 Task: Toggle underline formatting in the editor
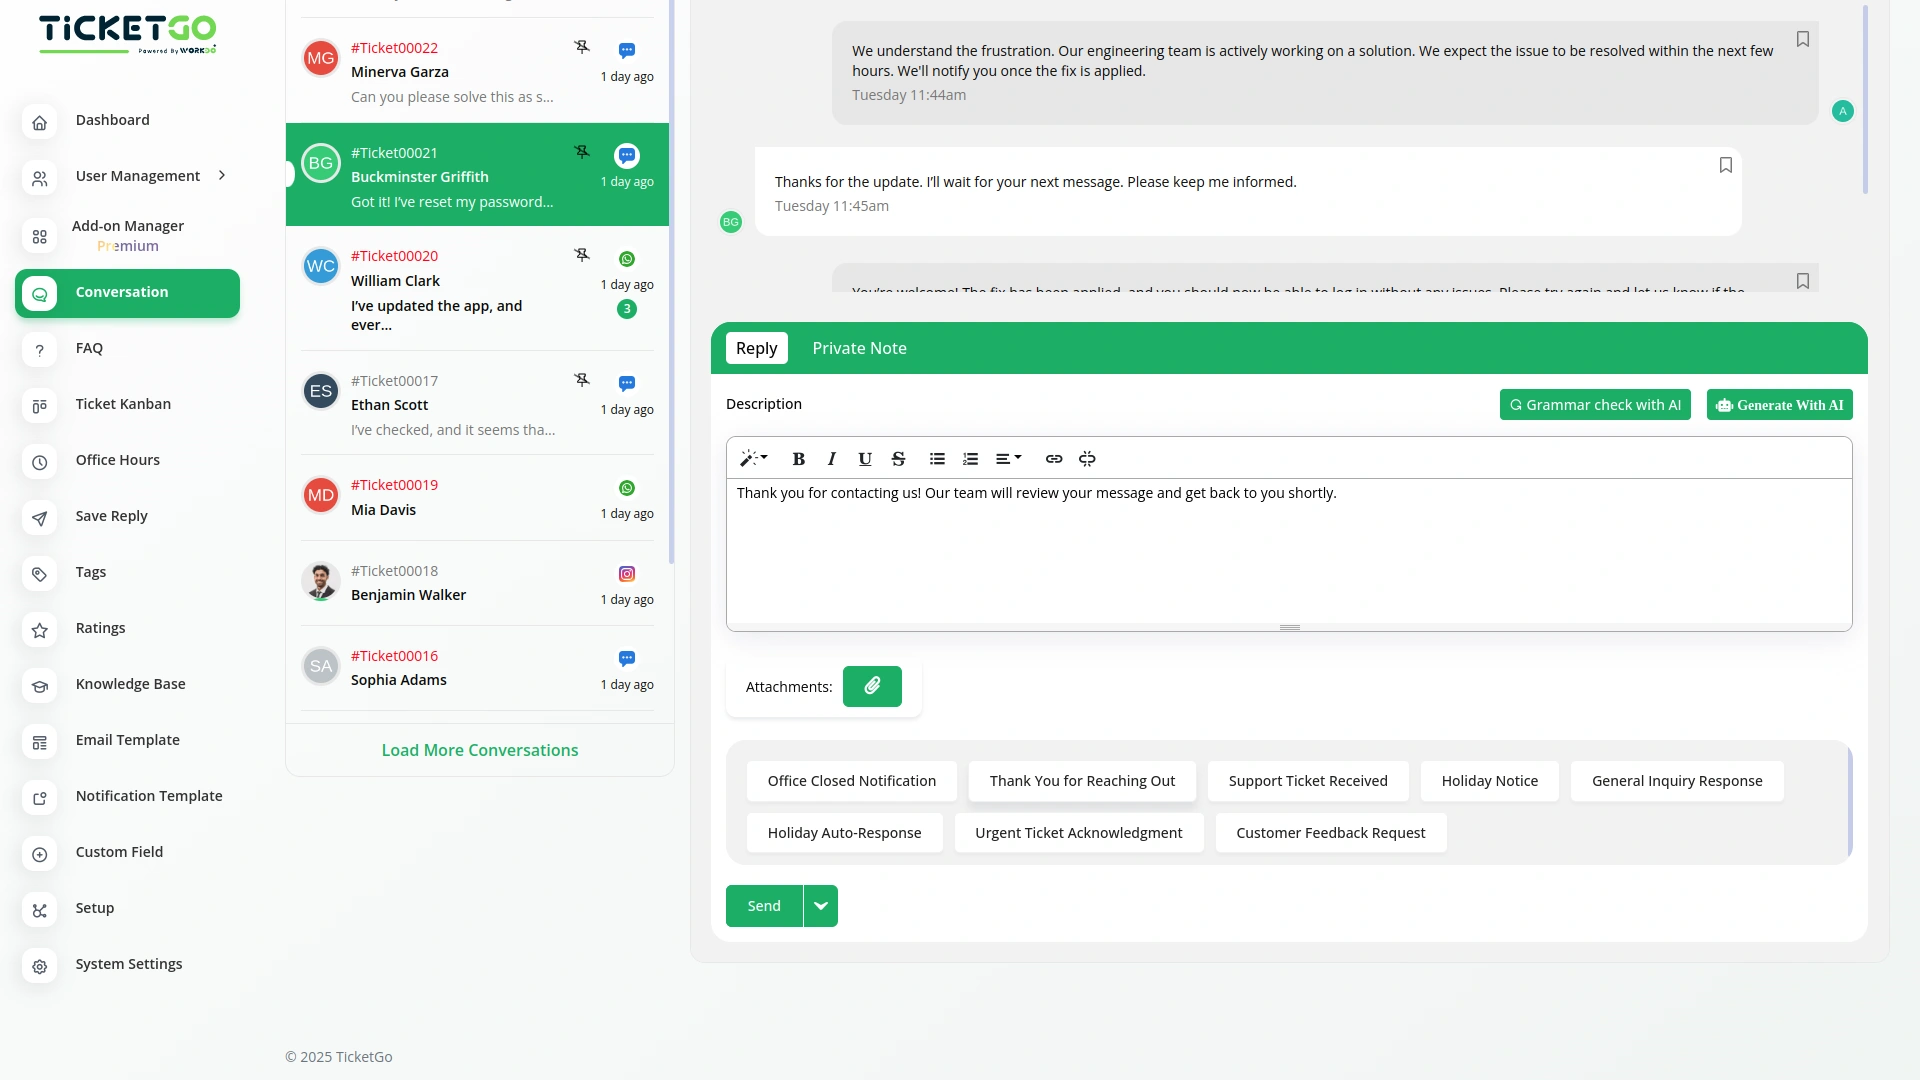(864, 459)
